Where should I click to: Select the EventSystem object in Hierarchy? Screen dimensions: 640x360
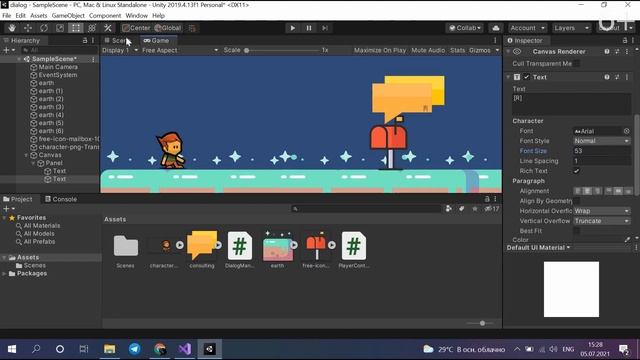58,75
